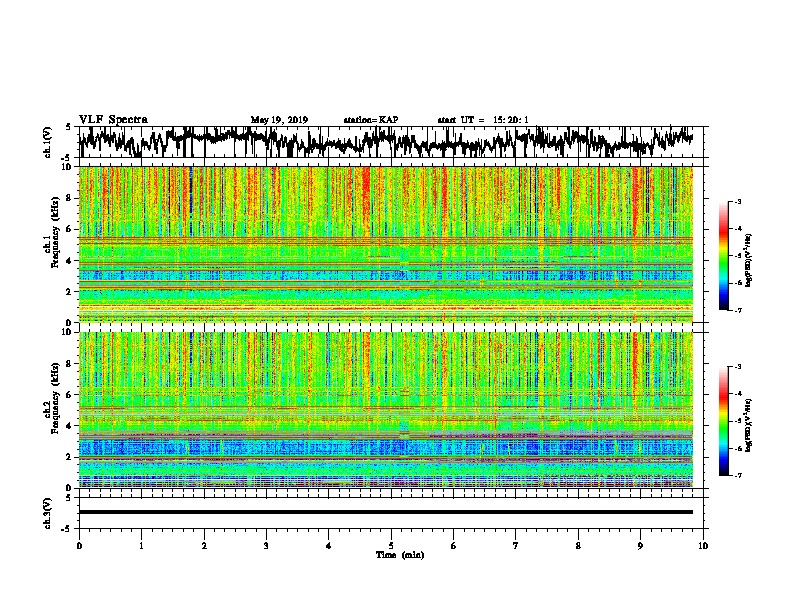Screen dimensions: 792x612
Task: Click time axis tick label "1"
Action: (141, 545)
